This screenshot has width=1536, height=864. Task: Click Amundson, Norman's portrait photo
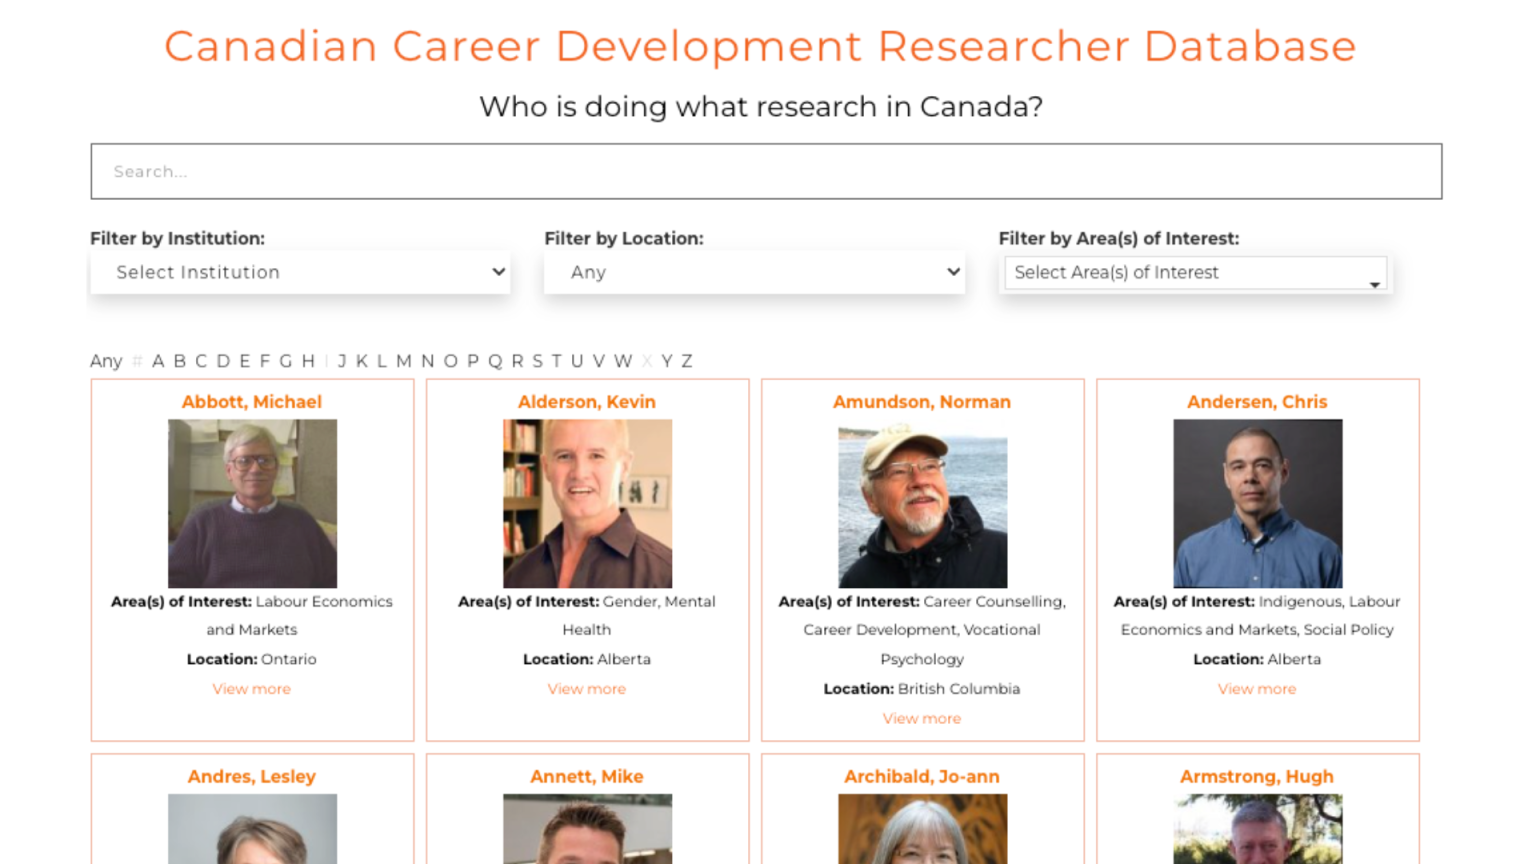point(921,503)
